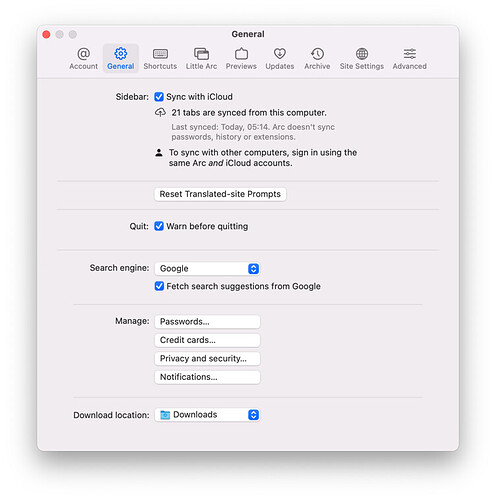Click the Archive tab label
The image size is (496, 500).
coord(317,66)
